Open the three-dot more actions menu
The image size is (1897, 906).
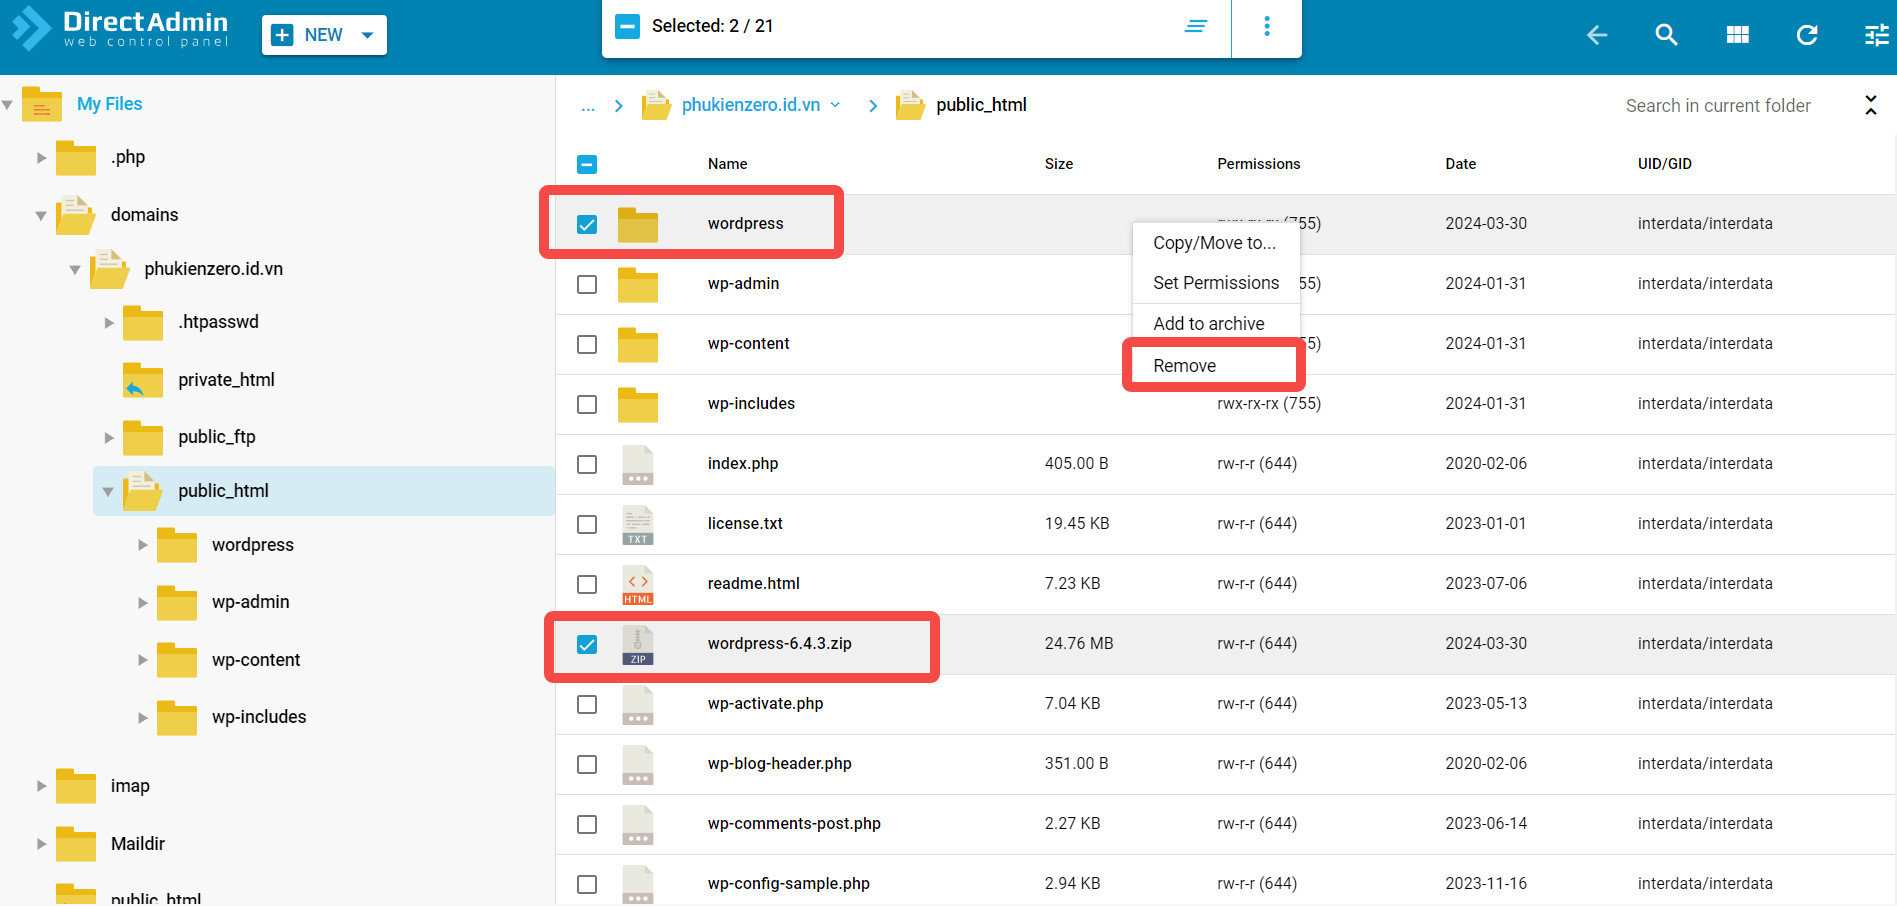pos(1267,26)
